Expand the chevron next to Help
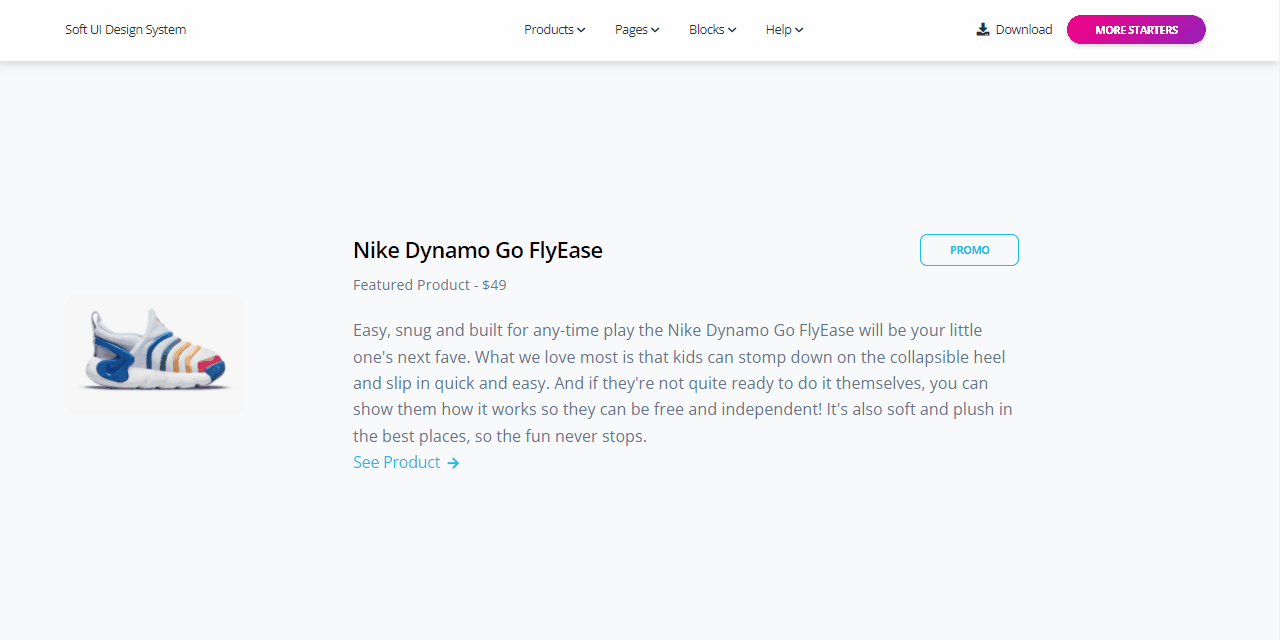Image resolution: width=1280 pixels, height=640 pixels. 799,30
